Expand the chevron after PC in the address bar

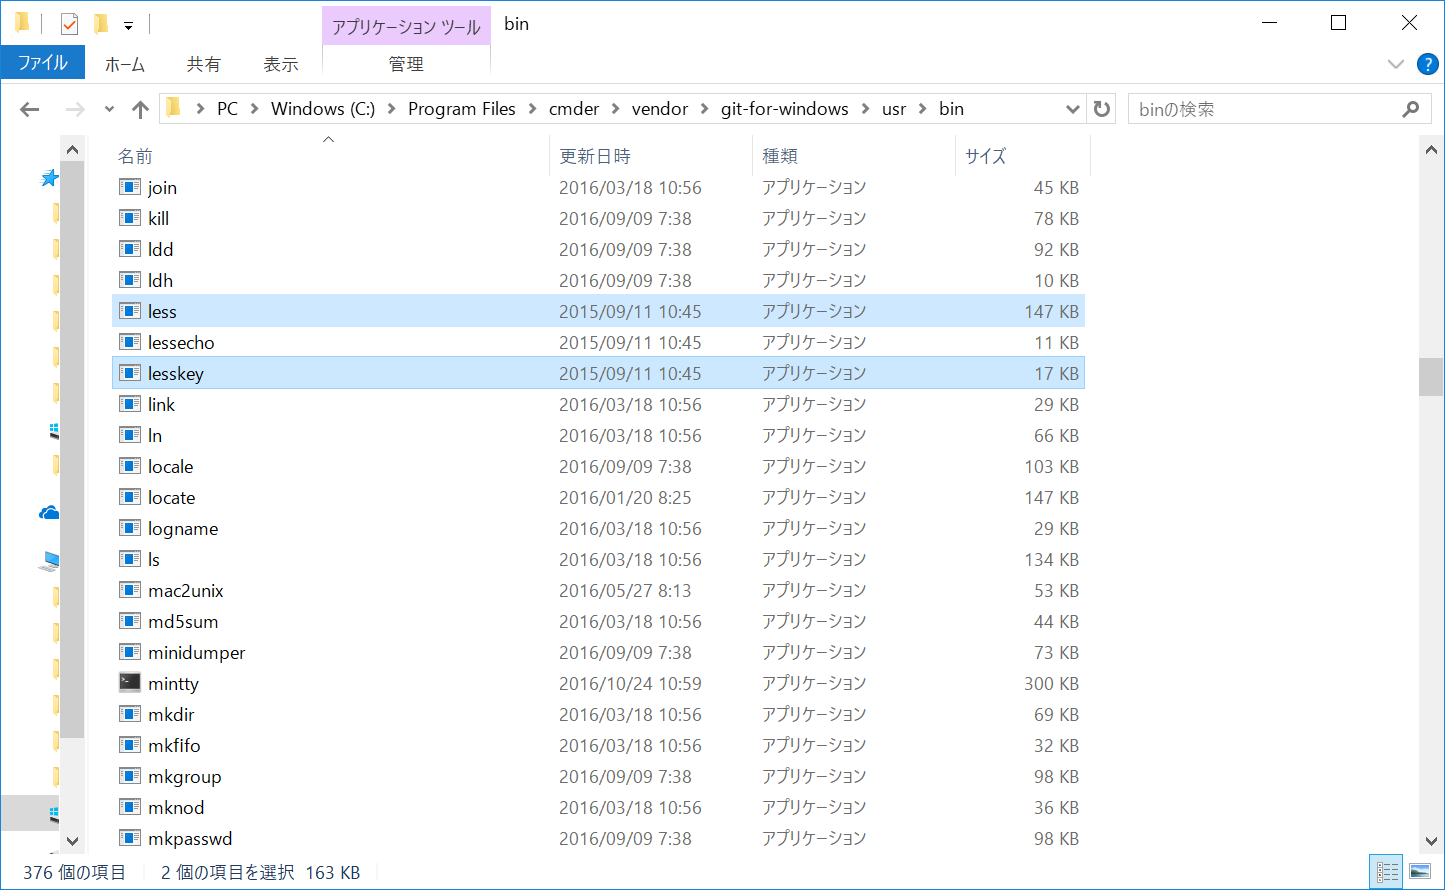point(255,109)
